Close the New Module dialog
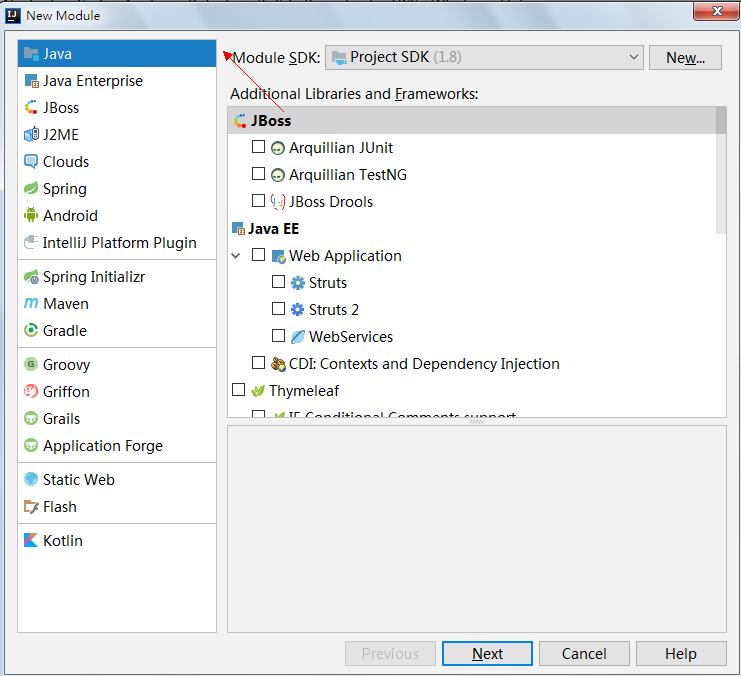Viewport: 741px width, 676px height. pos(716,10)
